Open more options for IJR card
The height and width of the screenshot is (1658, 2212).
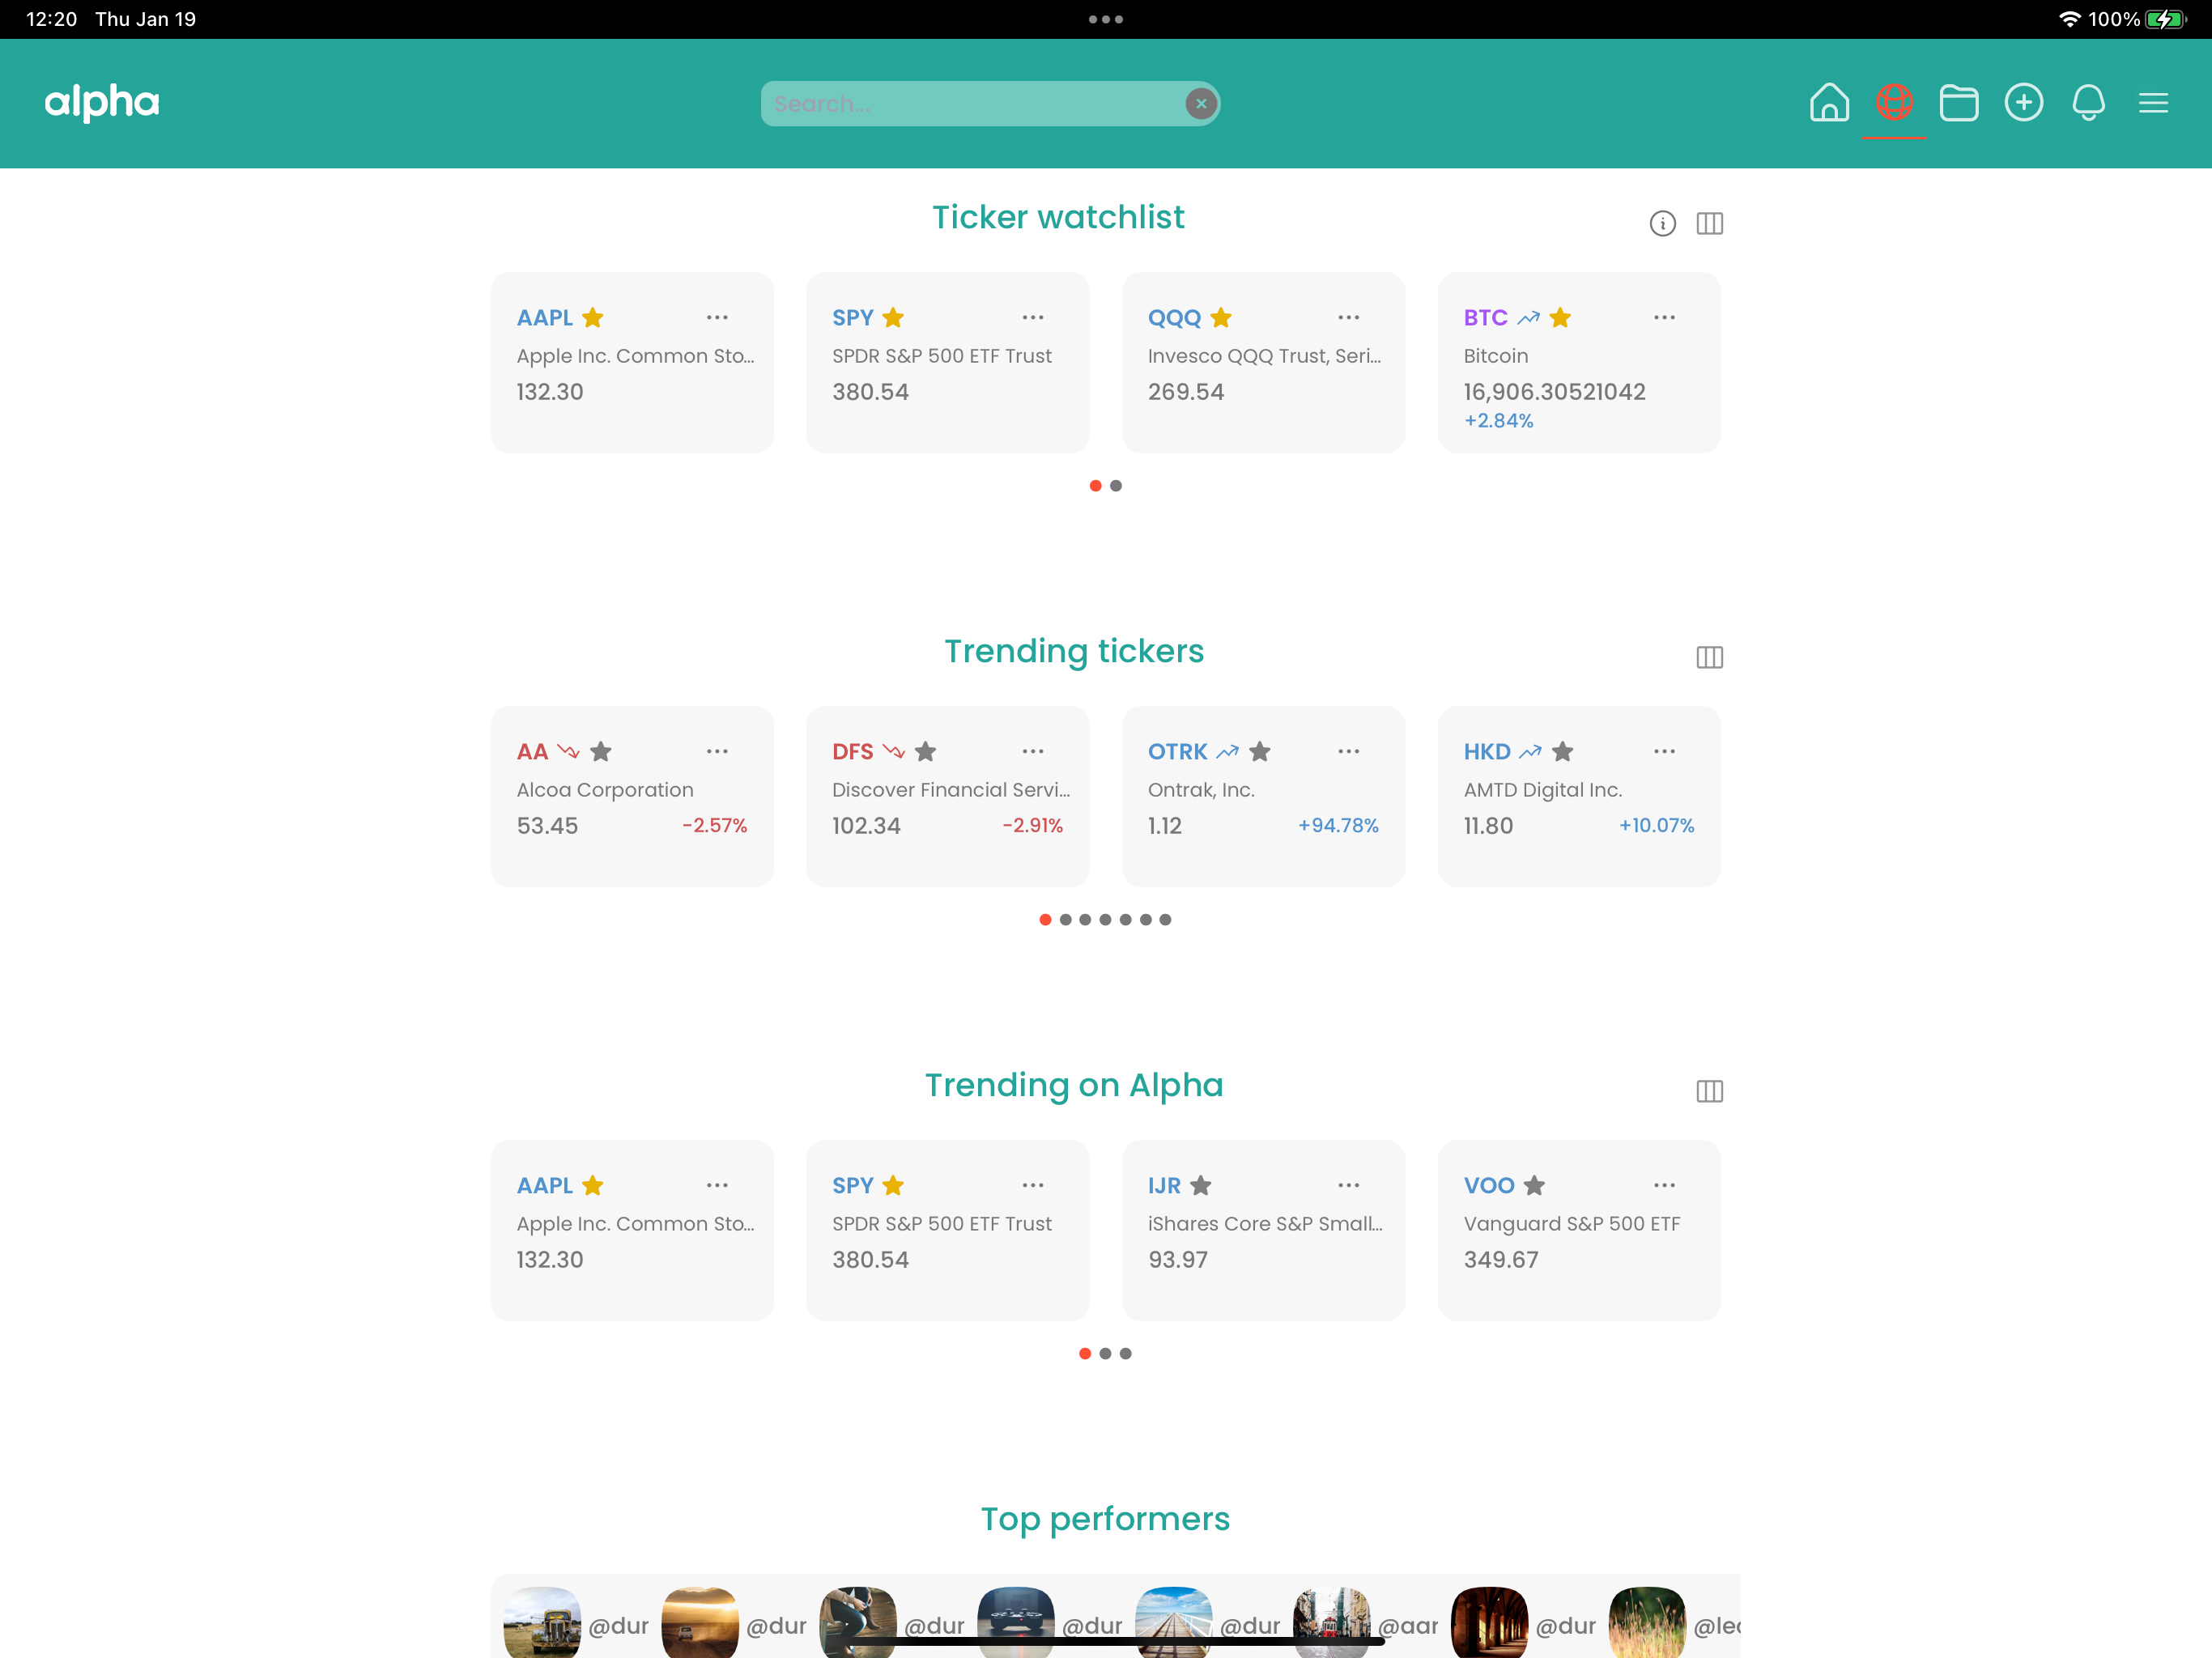click(1349, 1185)
